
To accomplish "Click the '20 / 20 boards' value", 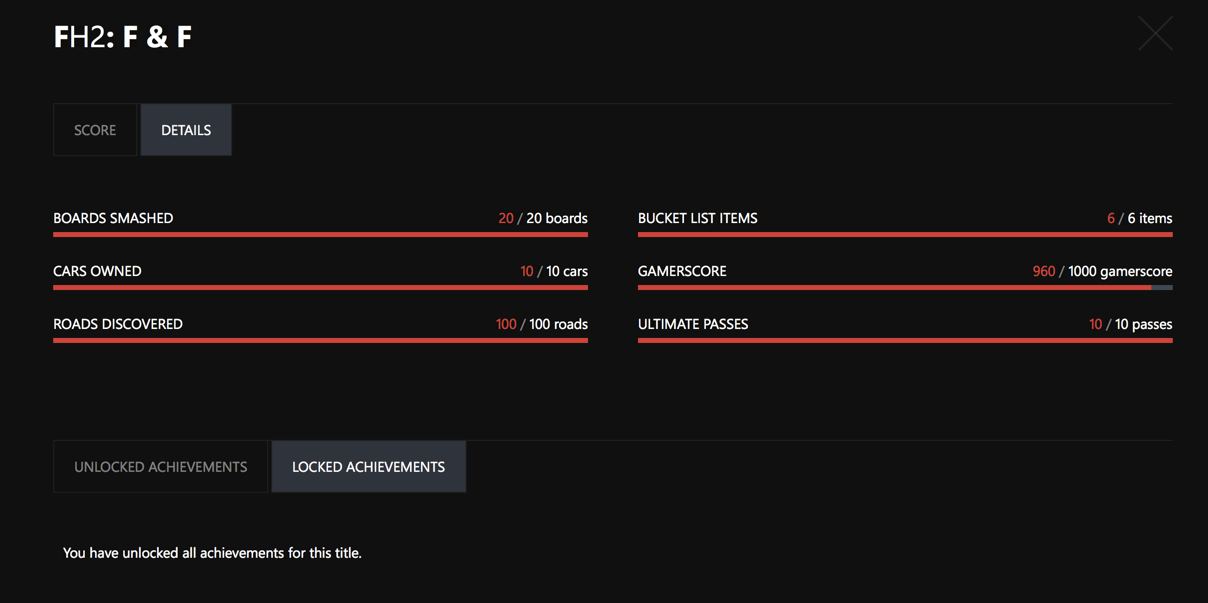I will click(x=543, y=218).
